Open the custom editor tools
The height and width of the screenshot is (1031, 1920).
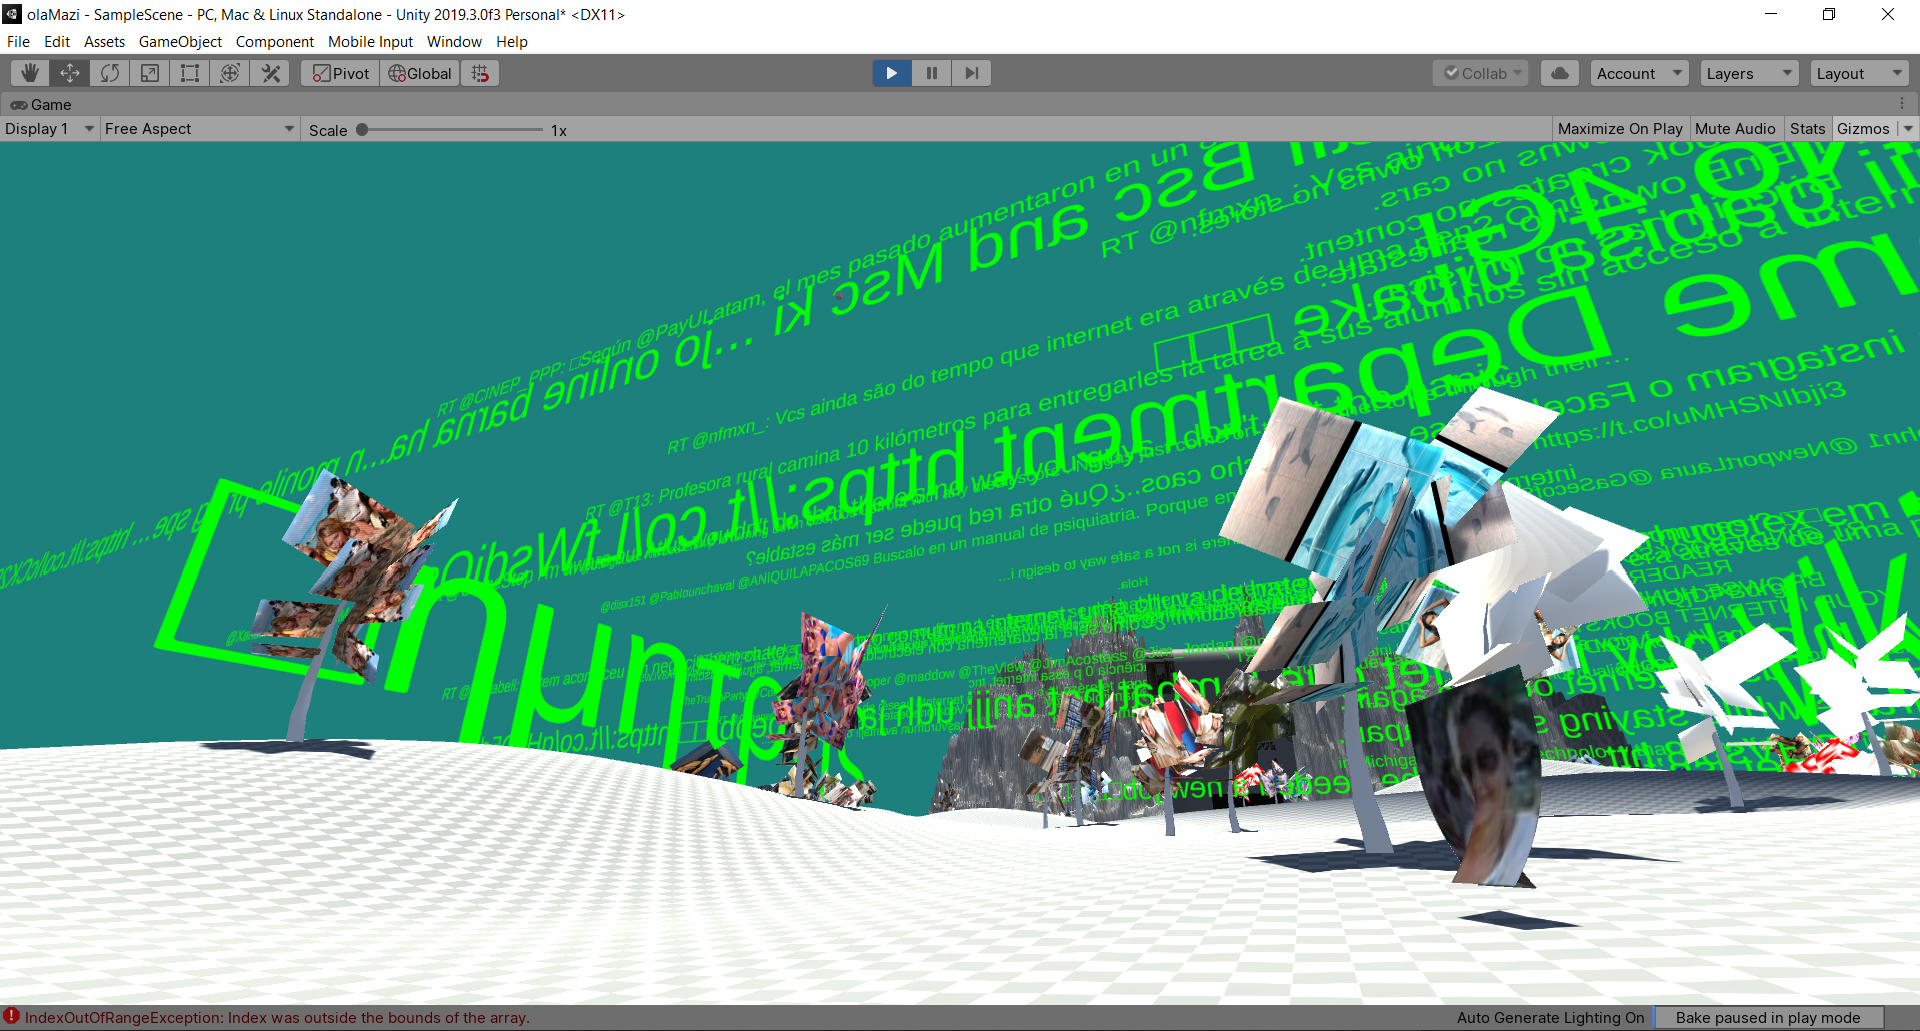click(270, 73)
